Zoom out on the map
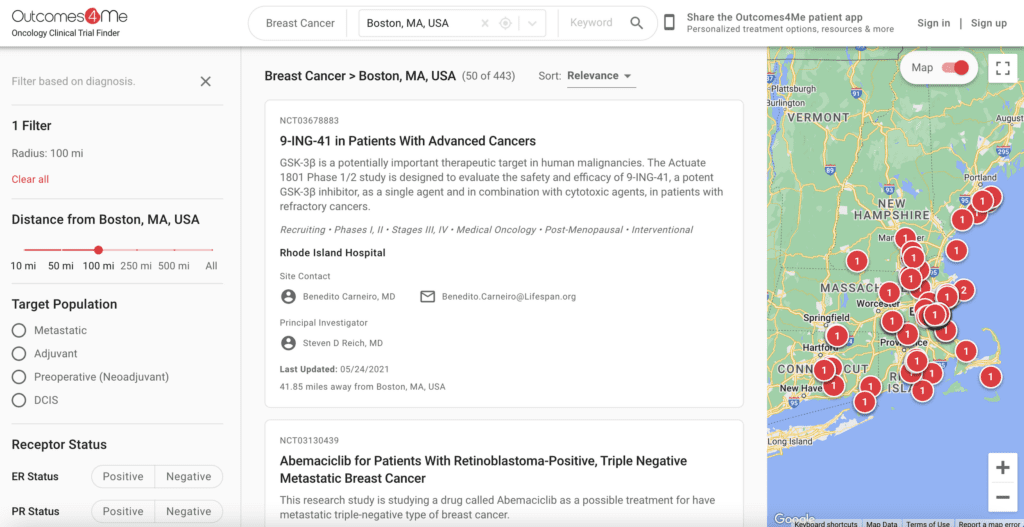 pyautogui.click(x=1002, y=496)
